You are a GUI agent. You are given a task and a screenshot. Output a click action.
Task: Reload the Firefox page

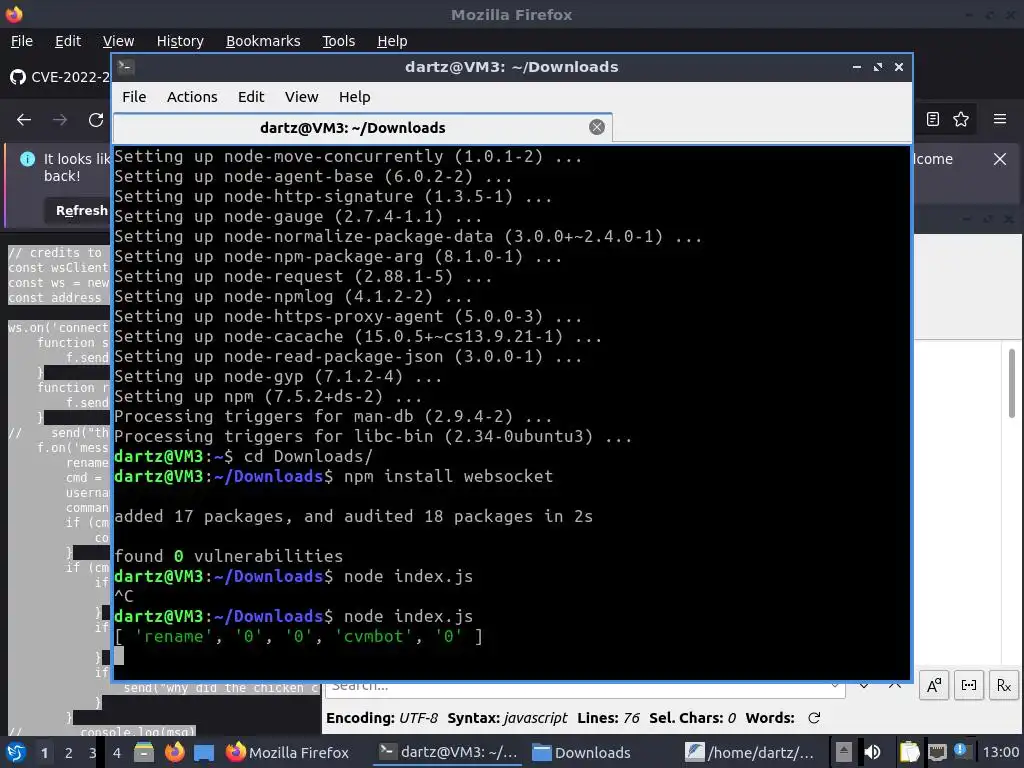96,120
